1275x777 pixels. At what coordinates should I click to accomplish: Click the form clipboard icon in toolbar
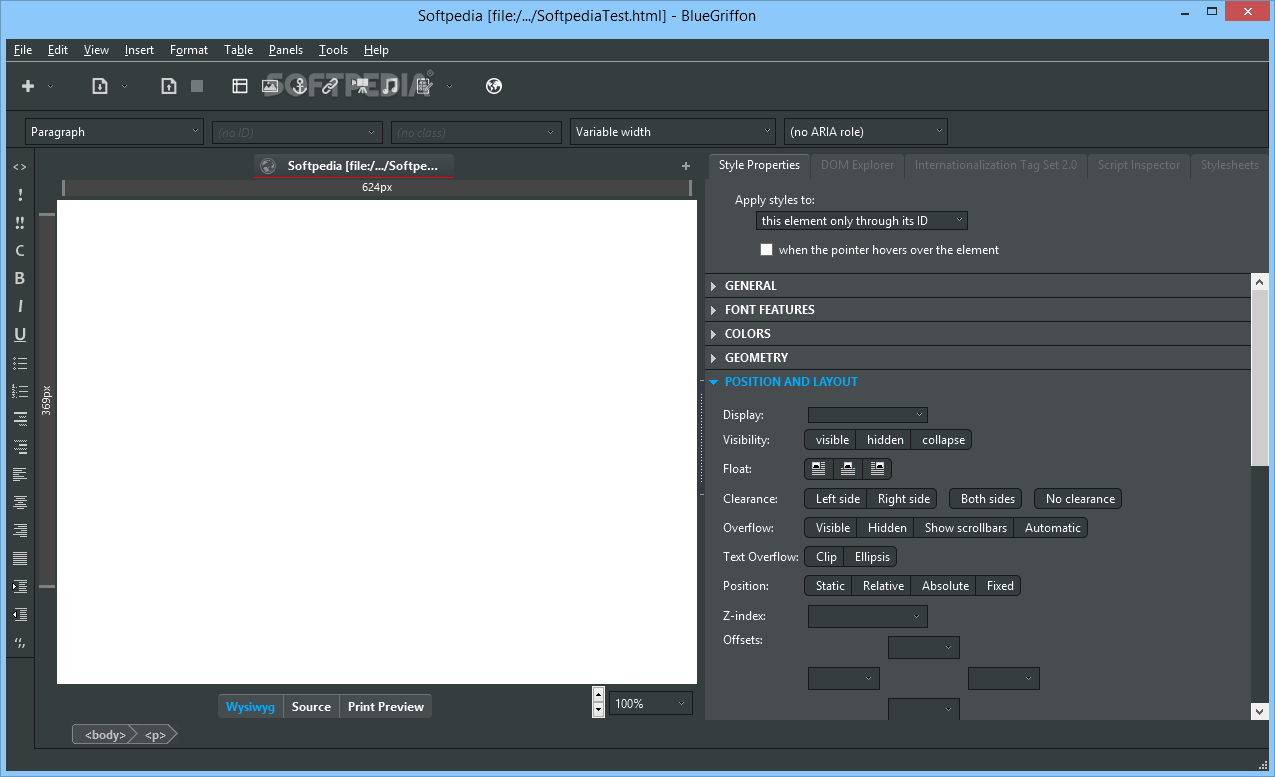coord(424,86)
